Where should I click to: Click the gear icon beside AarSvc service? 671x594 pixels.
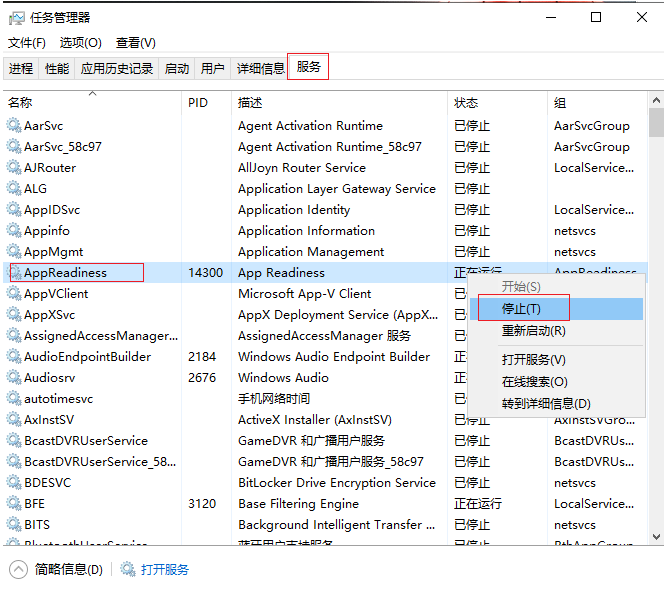(x=14, y=126)
